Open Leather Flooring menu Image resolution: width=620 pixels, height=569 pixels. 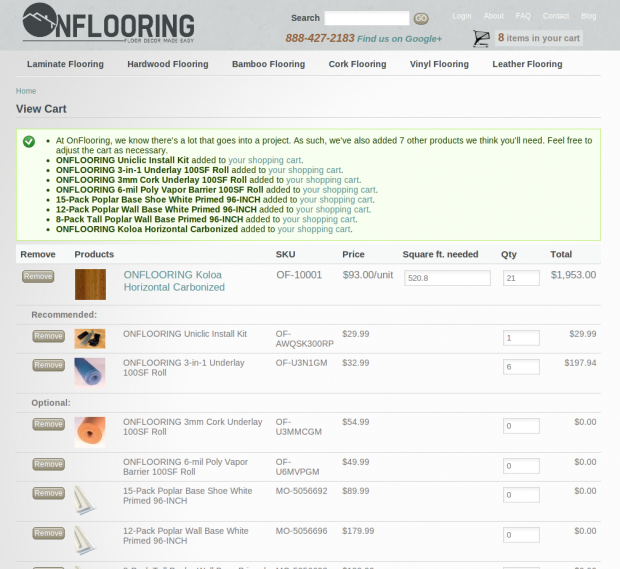[527, 64]
